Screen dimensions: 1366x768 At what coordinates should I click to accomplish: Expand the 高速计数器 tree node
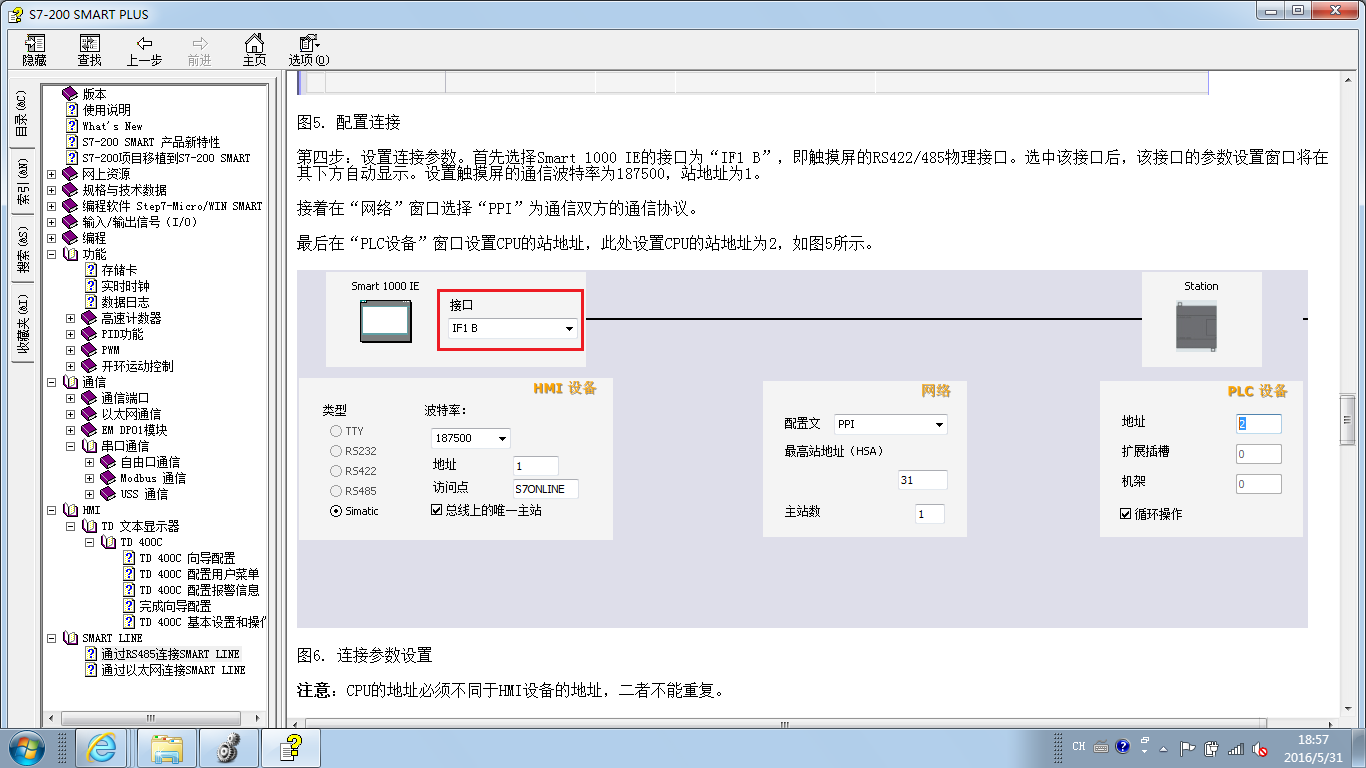[x=71, y=318]
